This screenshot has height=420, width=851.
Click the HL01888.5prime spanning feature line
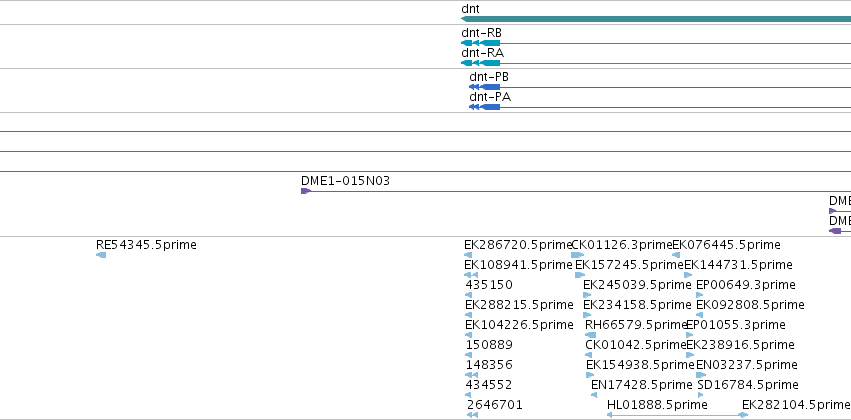coord(677,415)
